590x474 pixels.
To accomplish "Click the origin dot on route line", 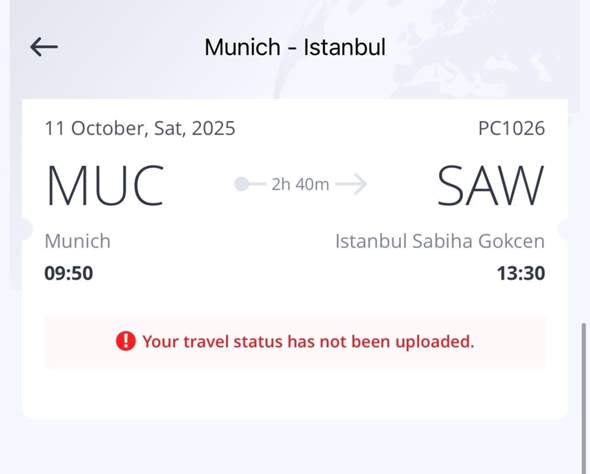I will (242, 184).
